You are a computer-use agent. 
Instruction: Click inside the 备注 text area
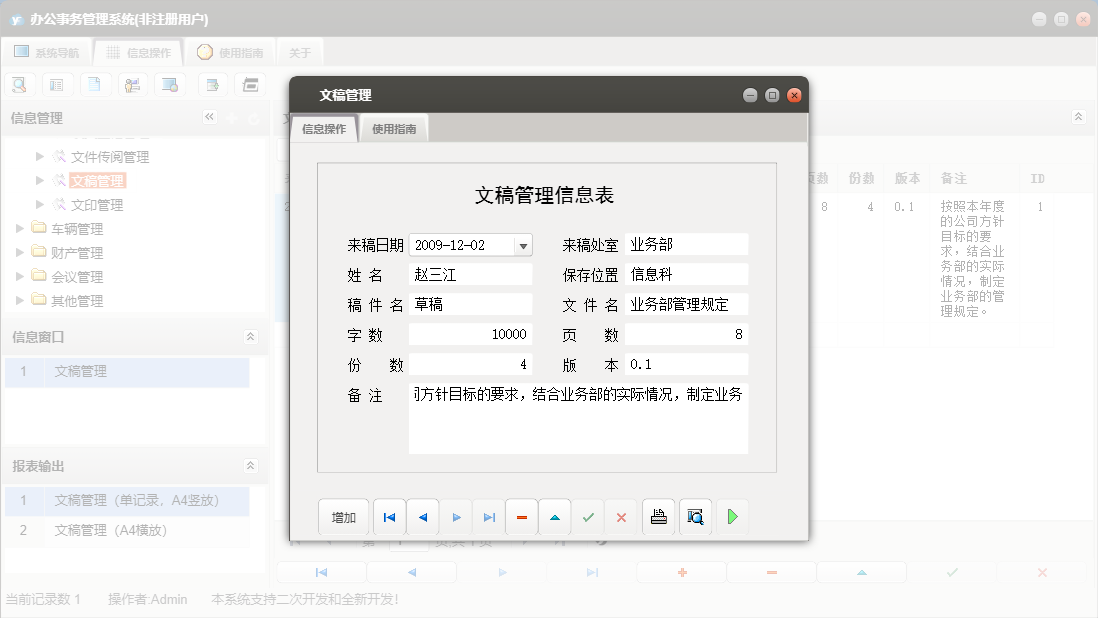578,420
